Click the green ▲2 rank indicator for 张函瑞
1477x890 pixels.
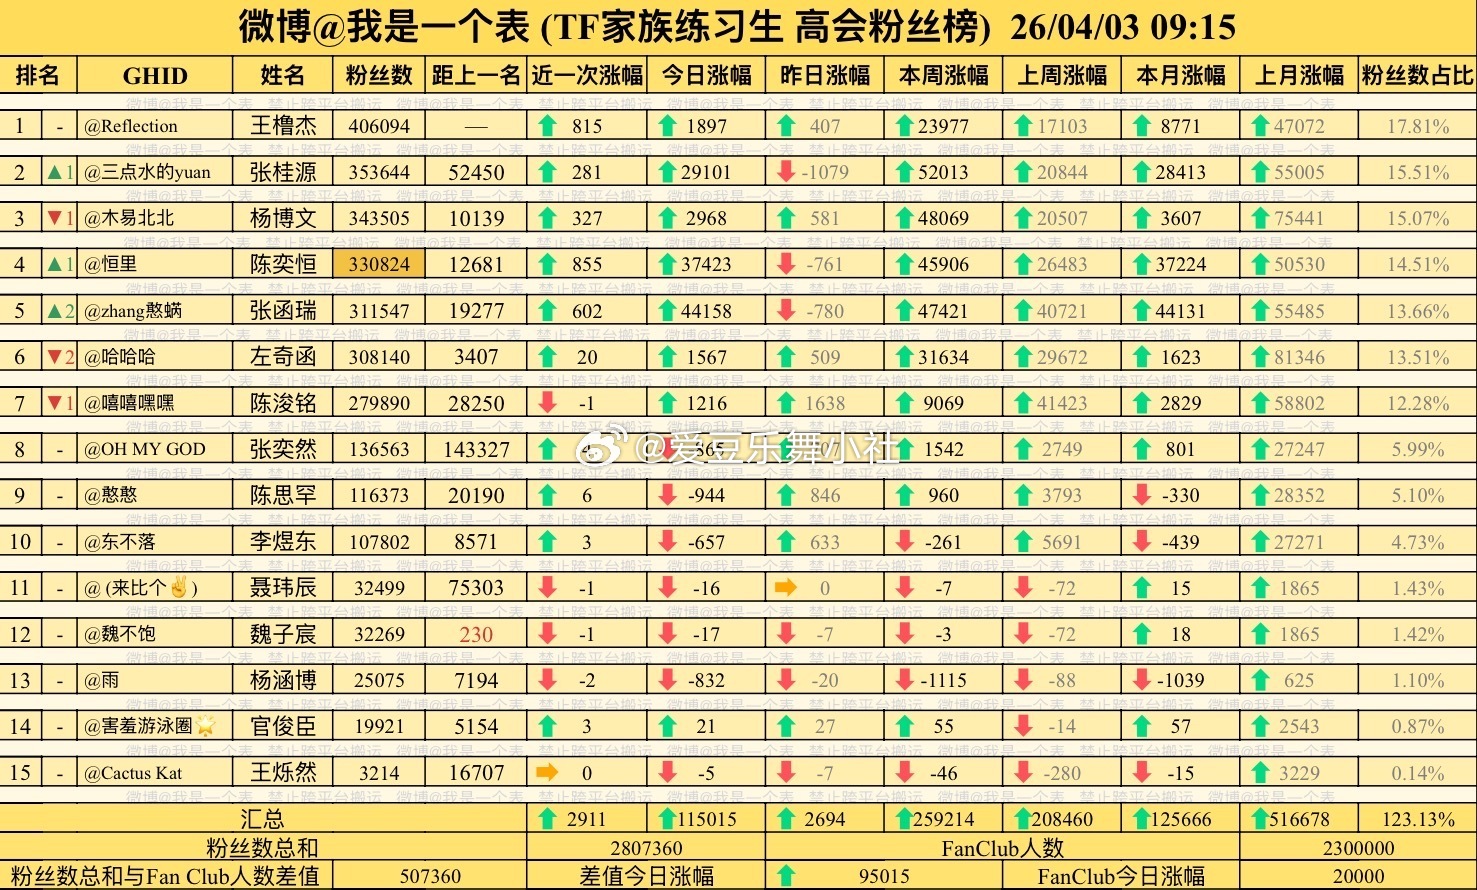pos(59,310)
